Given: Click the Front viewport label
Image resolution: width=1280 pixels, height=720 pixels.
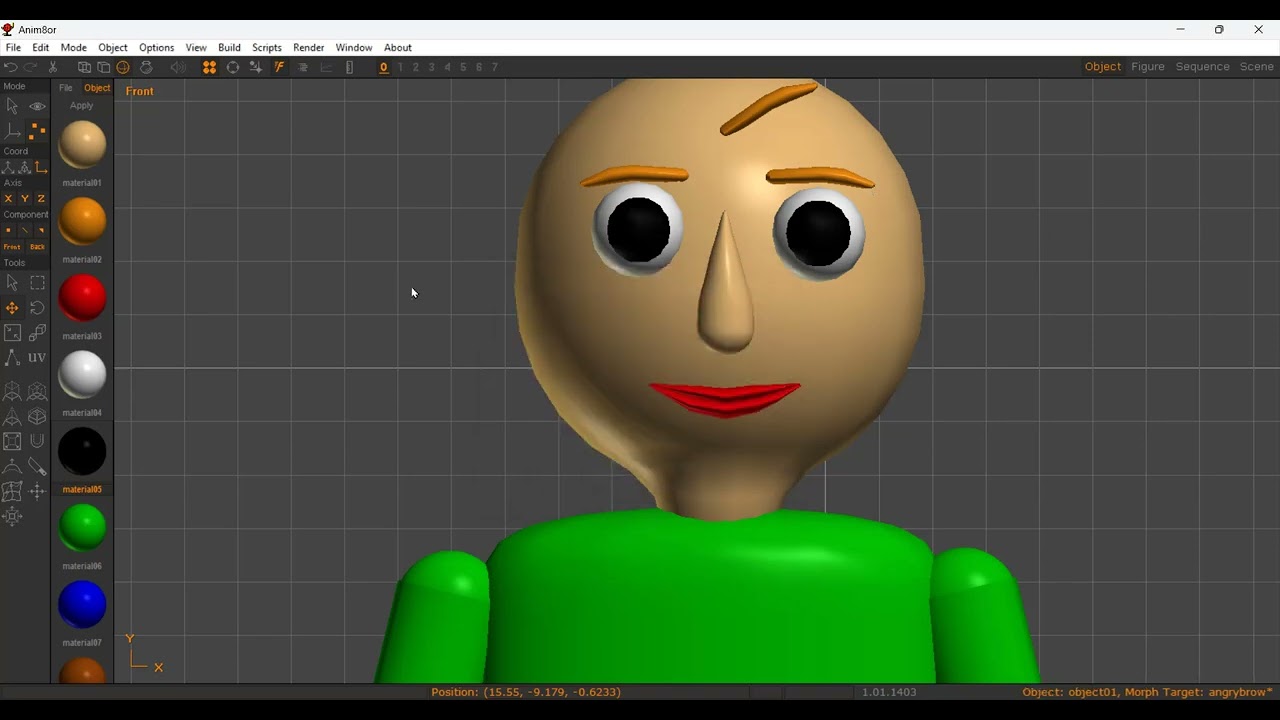Looking at the screenshot, I should point(140,91).
